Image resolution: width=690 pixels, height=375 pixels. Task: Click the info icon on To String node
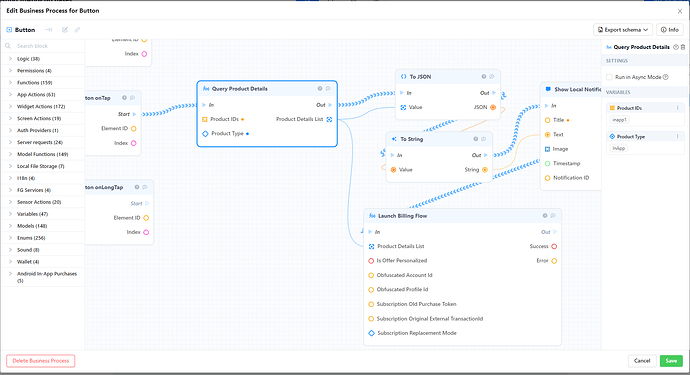coord(476,139)
